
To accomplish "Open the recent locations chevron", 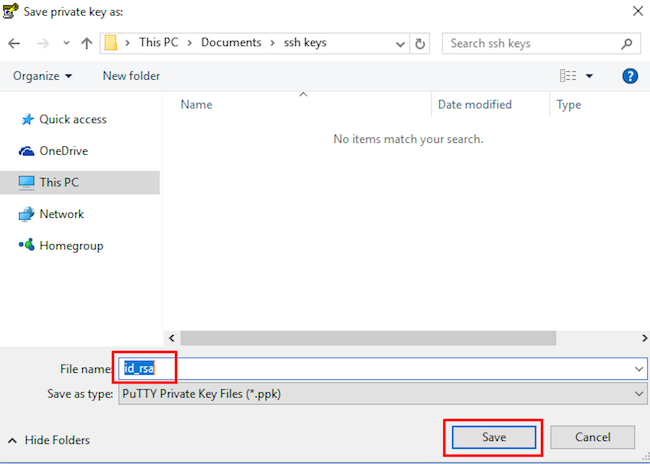I will [x=66, y=43].
